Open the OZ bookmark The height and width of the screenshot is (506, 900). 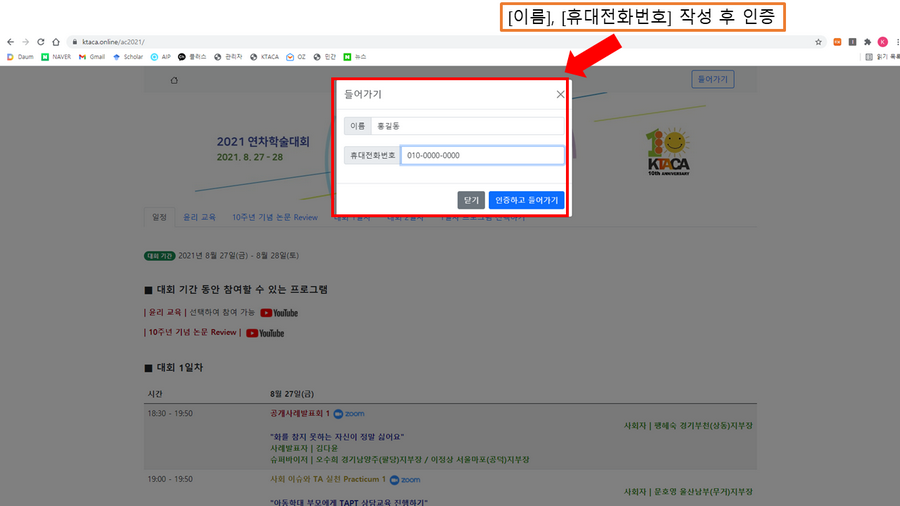(x=296, y=57)
